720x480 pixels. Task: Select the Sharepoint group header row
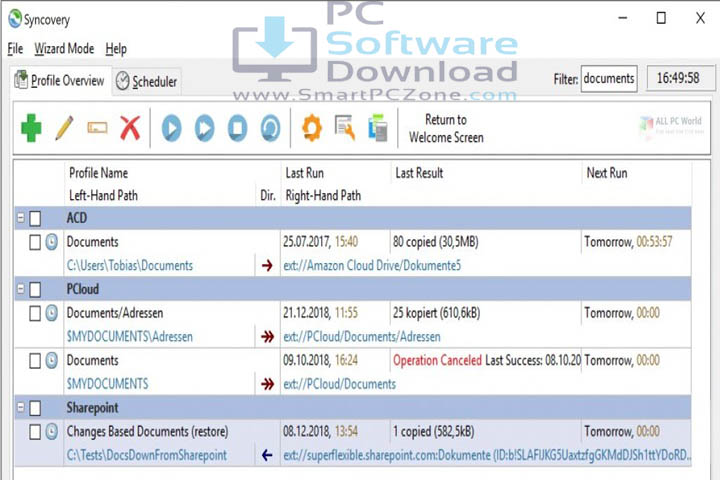pos(353,407)
